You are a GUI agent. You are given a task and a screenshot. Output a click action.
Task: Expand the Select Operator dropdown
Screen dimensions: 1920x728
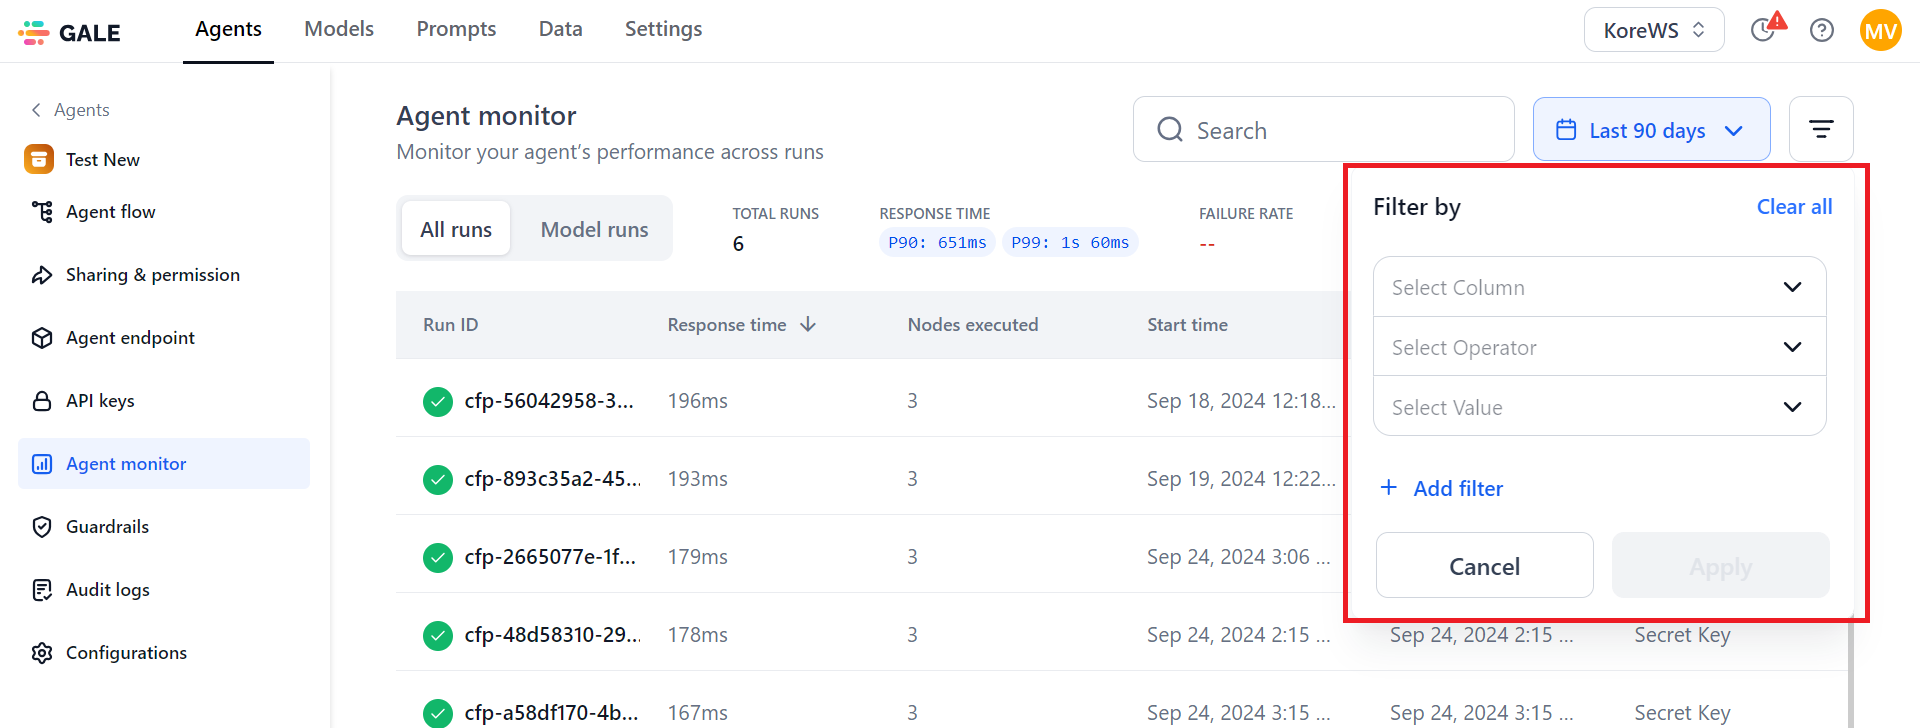tap(1599, 347)
